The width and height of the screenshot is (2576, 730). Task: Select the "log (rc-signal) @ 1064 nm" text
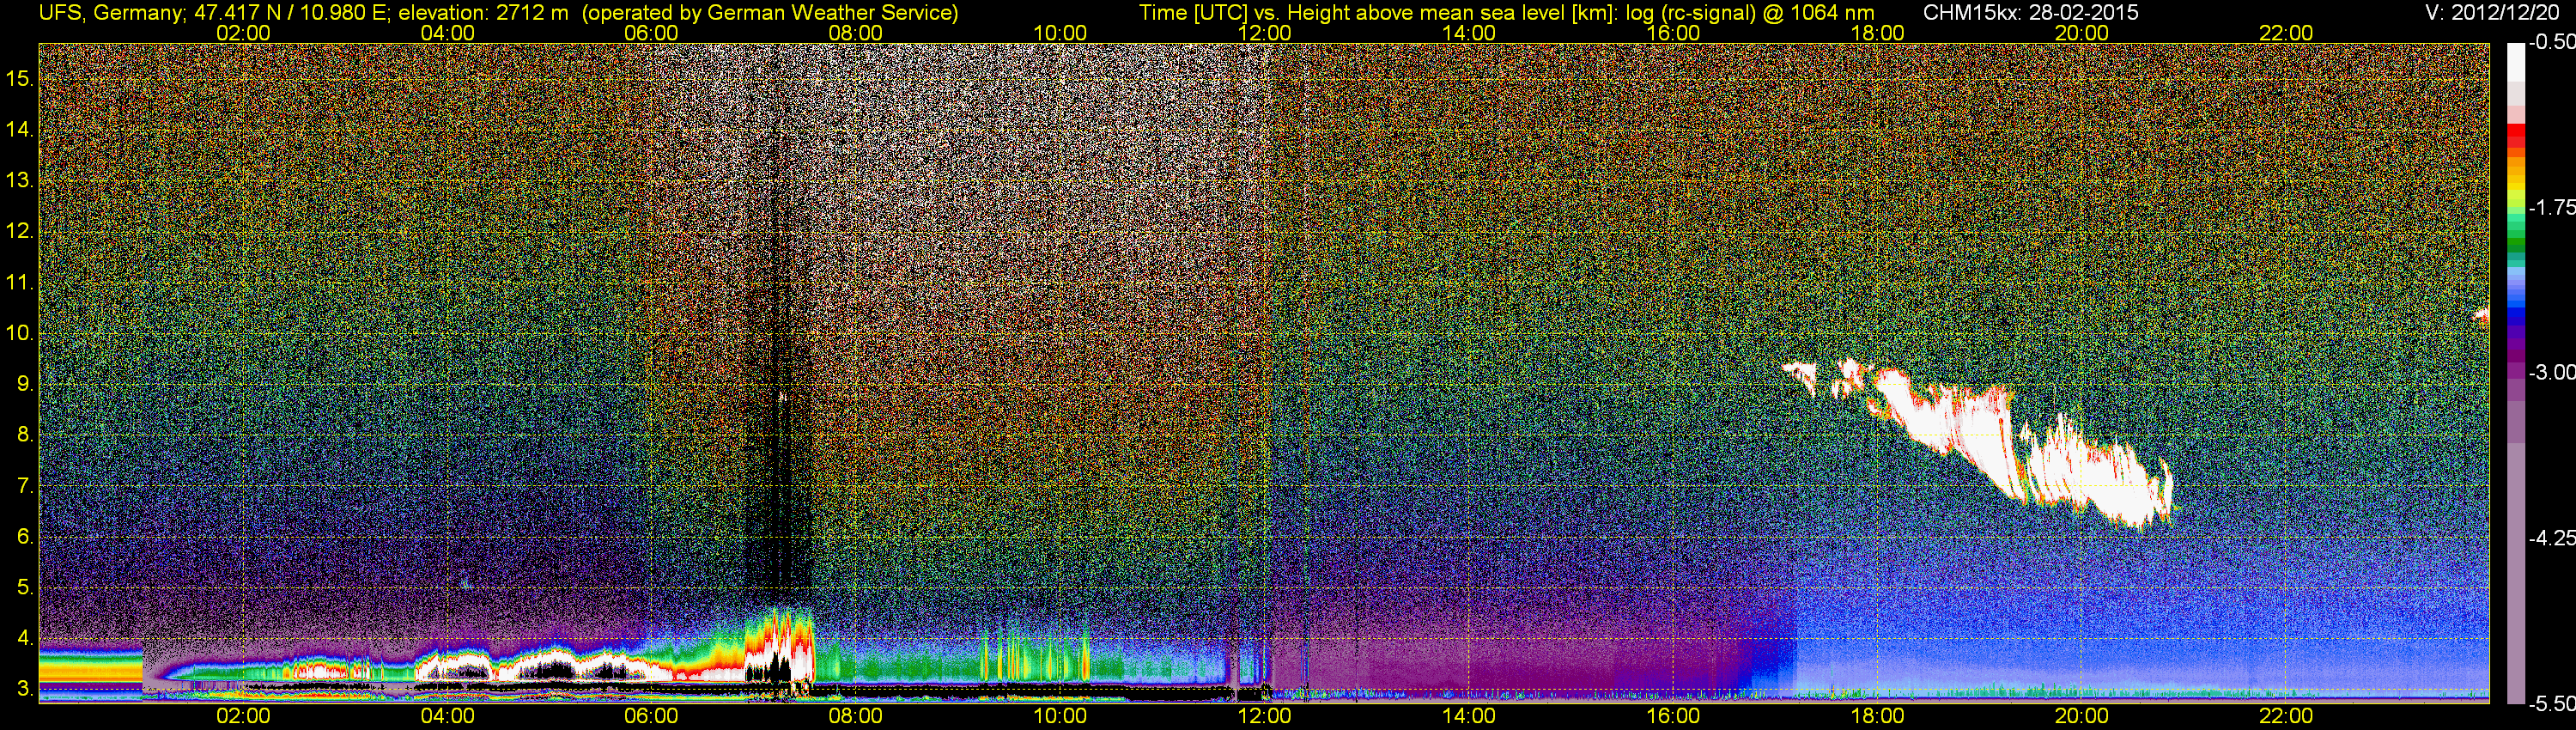(x=1750, y=12)
